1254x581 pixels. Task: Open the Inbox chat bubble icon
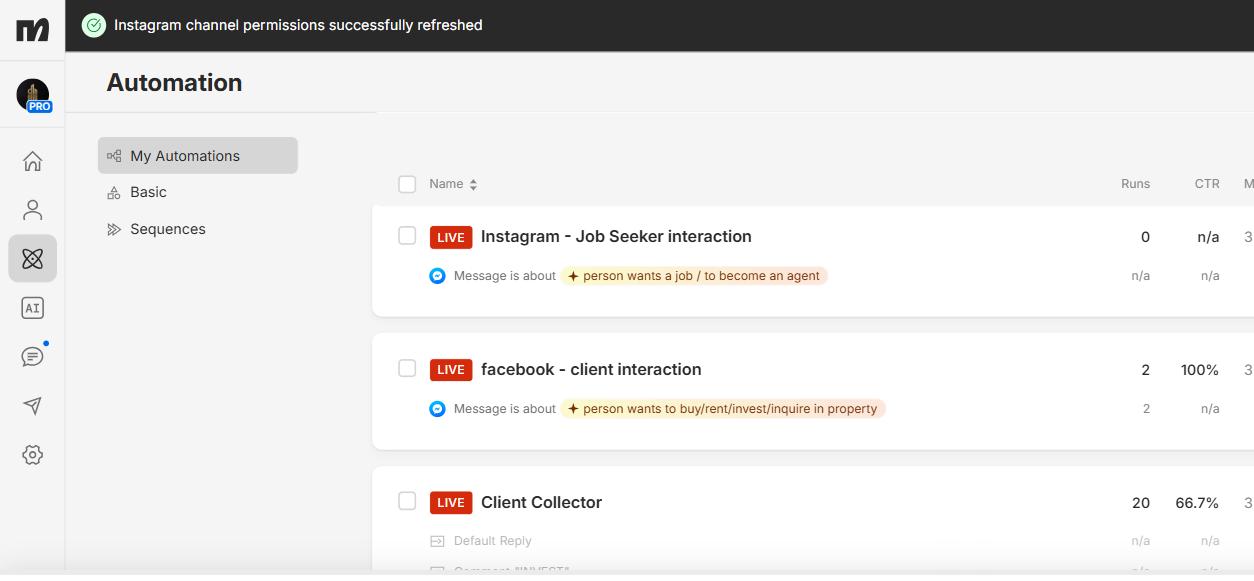tap(32, 357)
